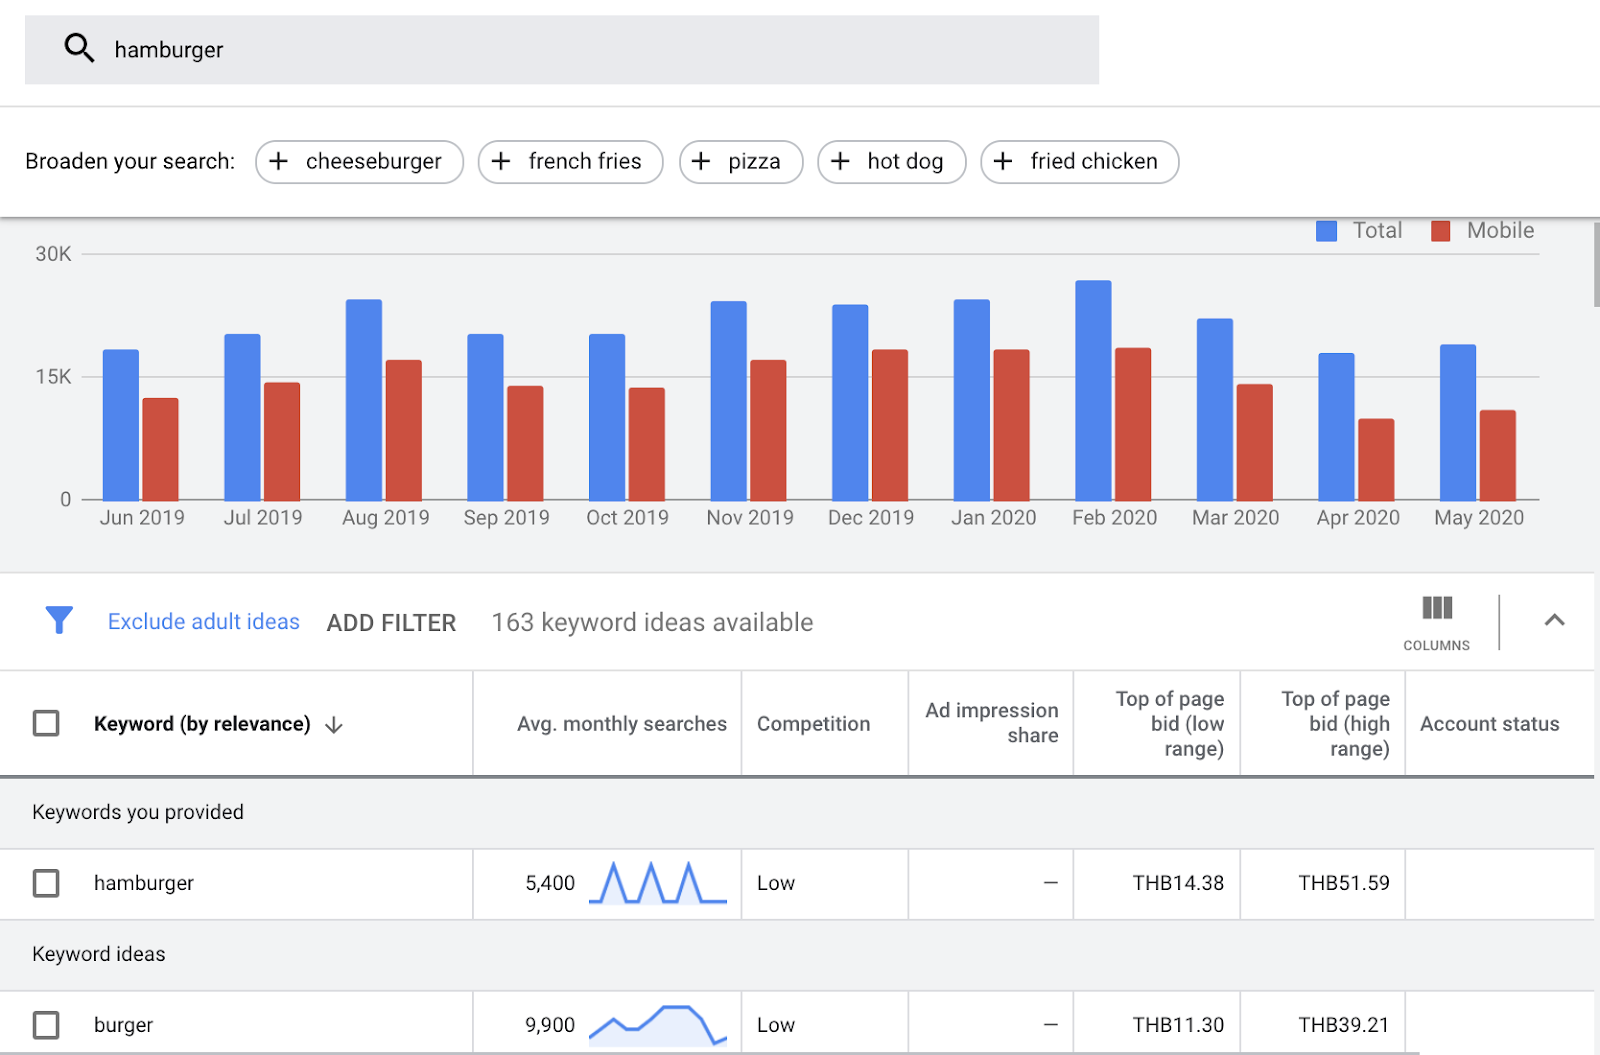This screenshot has height=1055, width=1600.
Task: Click the THB11.30 low bid value
Action: click(1178, 1025)
